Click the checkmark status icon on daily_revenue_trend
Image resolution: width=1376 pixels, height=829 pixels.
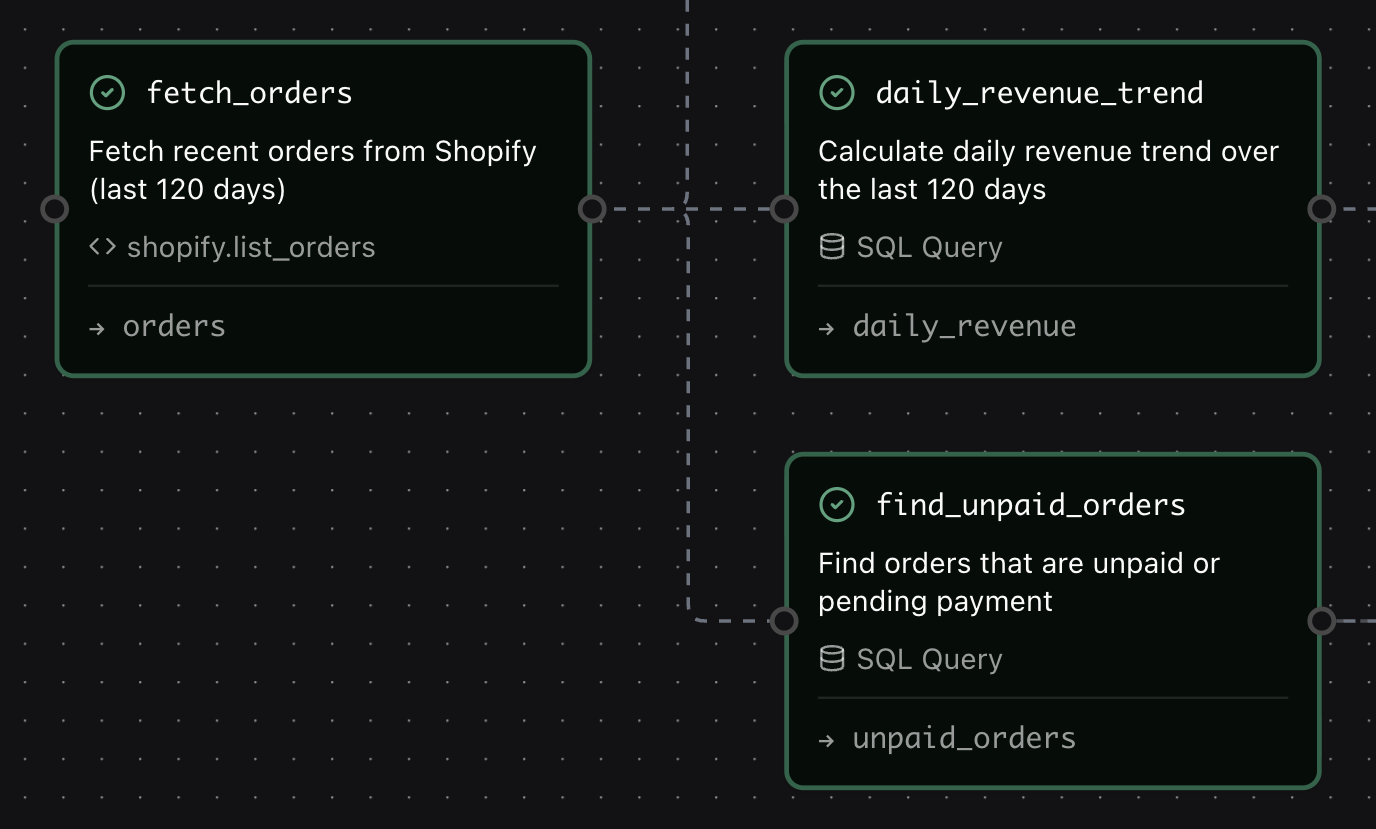pos(837,92)
